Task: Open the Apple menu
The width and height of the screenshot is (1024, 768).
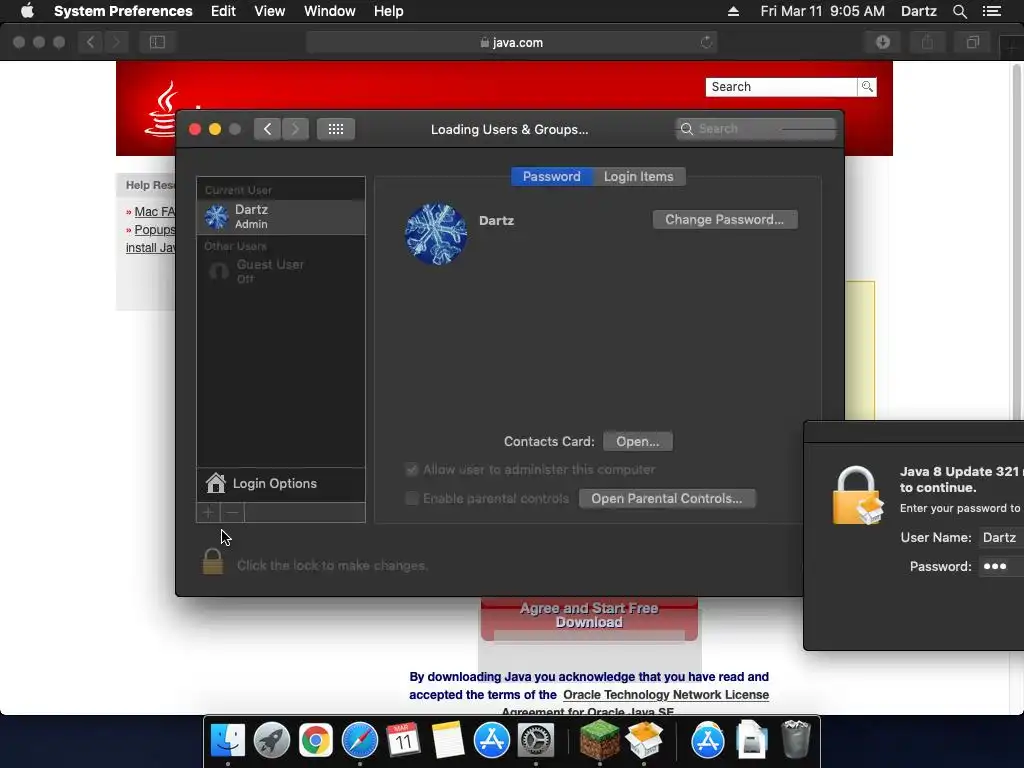Action: coord(27,11)
